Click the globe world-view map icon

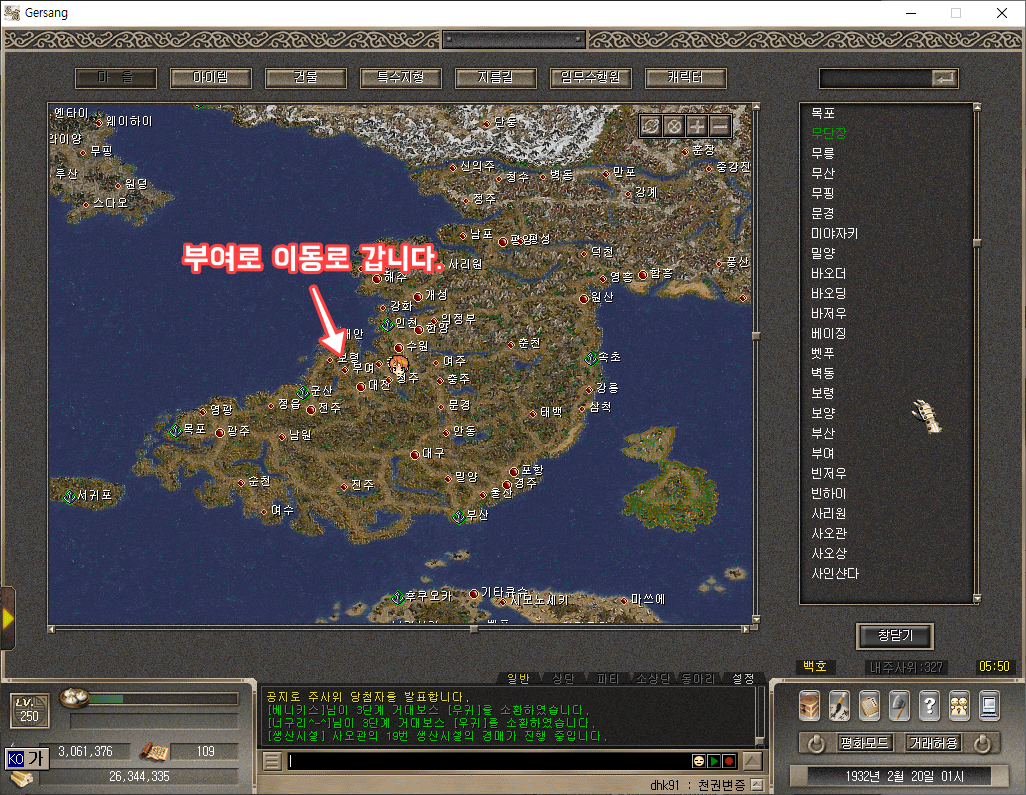pos(650,126)
